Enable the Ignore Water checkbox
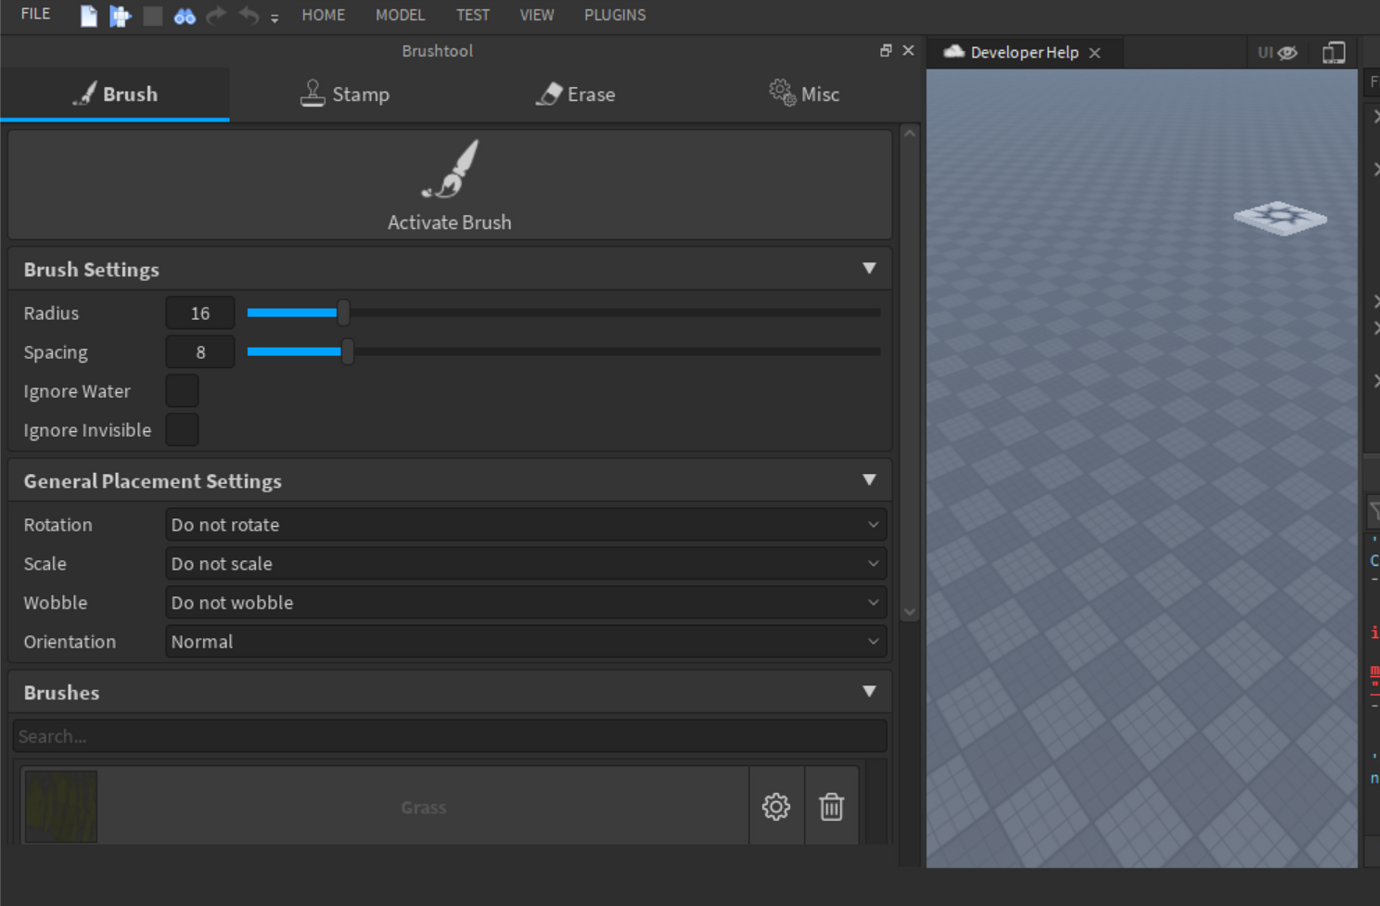 tap(181, 390)
